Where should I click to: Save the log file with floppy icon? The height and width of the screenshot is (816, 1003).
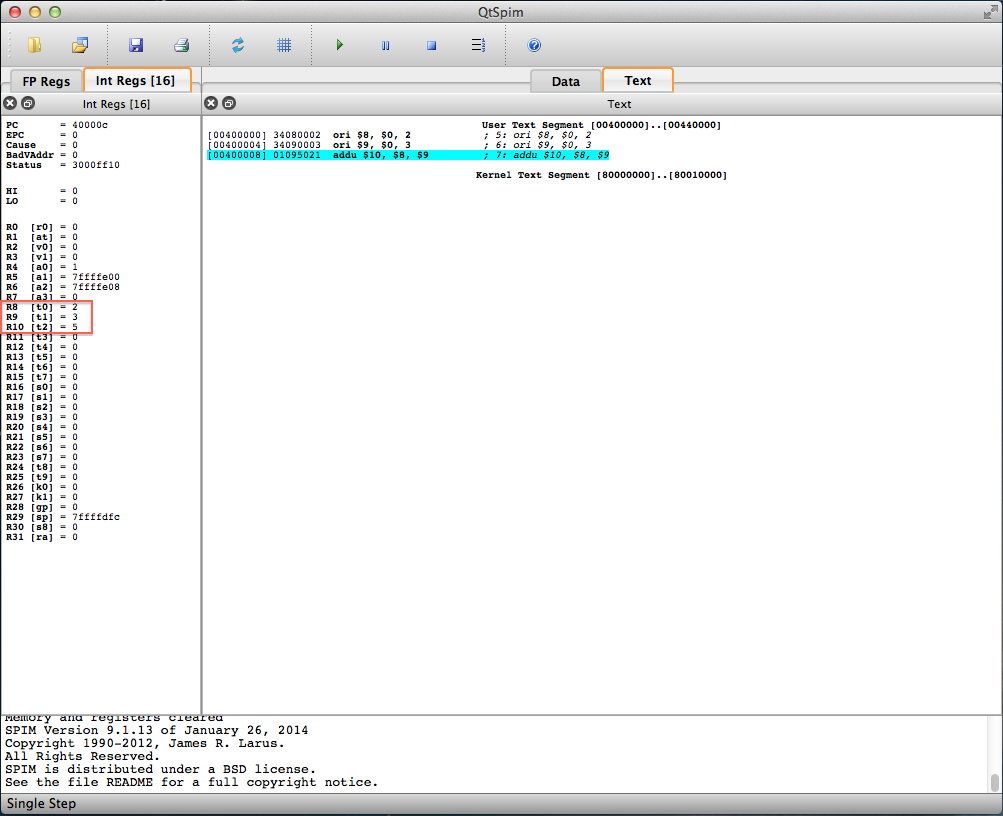pos(136,45)
